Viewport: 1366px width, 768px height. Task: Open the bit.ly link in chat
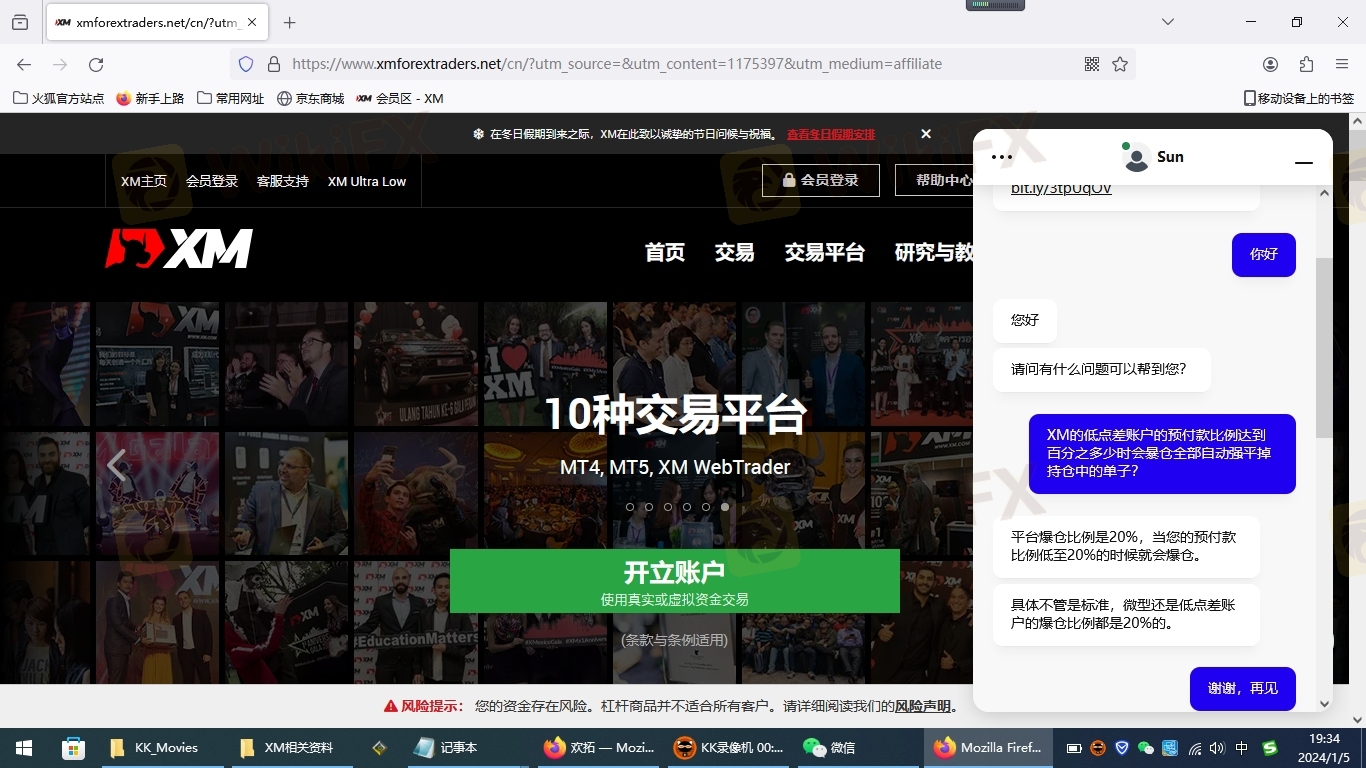pyautogui.click(x=1061, y=190)
